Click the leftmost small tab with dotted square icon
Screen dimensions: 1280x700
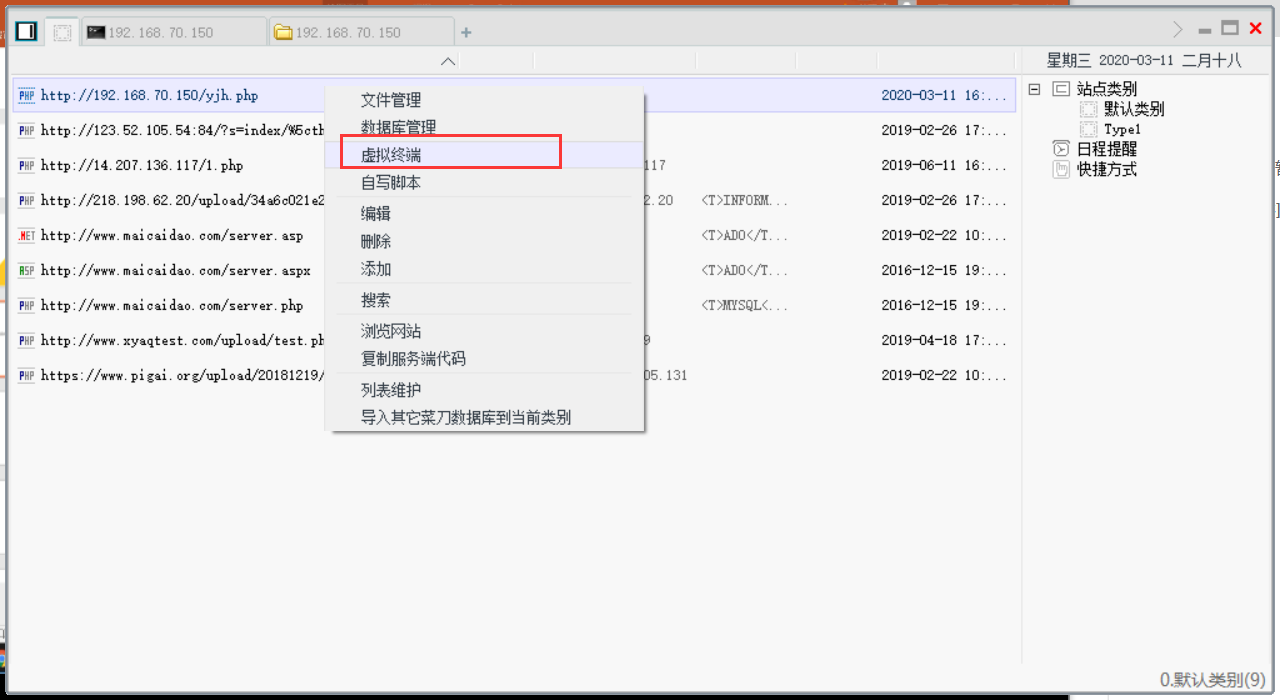coord(61,31)
